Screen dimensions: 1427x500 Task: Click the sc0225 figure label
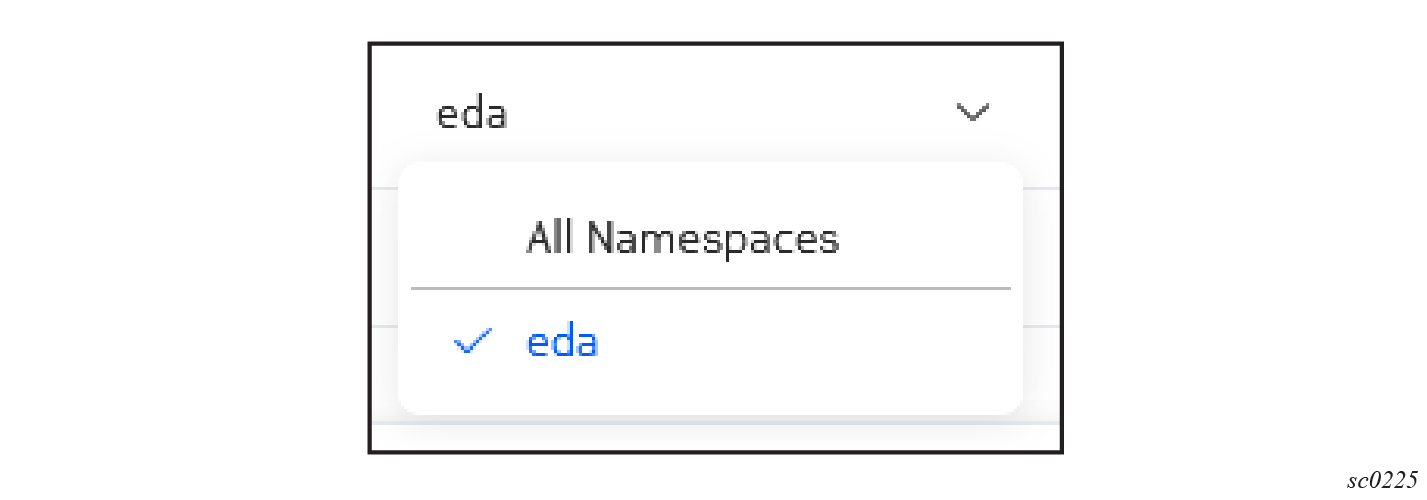click(x=1381, y=481)
